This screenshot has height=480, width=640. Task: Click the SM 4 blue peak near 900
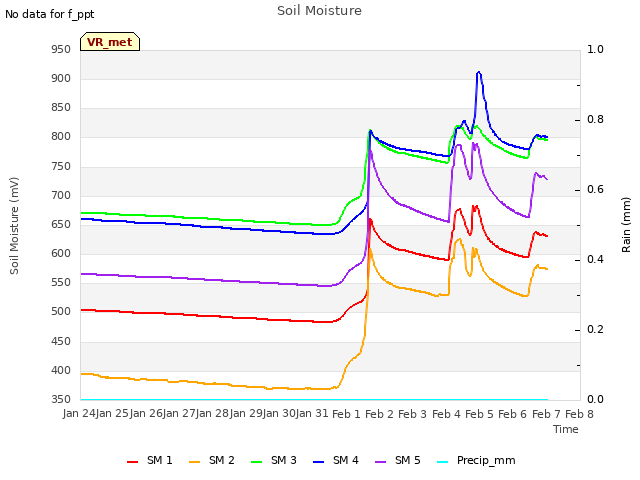click(x=478, y=73)
